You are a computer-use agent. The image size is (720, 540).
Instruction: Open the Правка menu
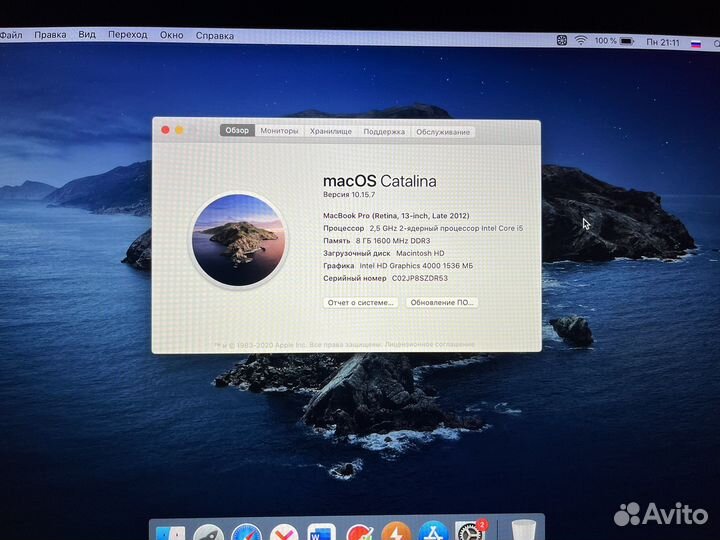50,35
